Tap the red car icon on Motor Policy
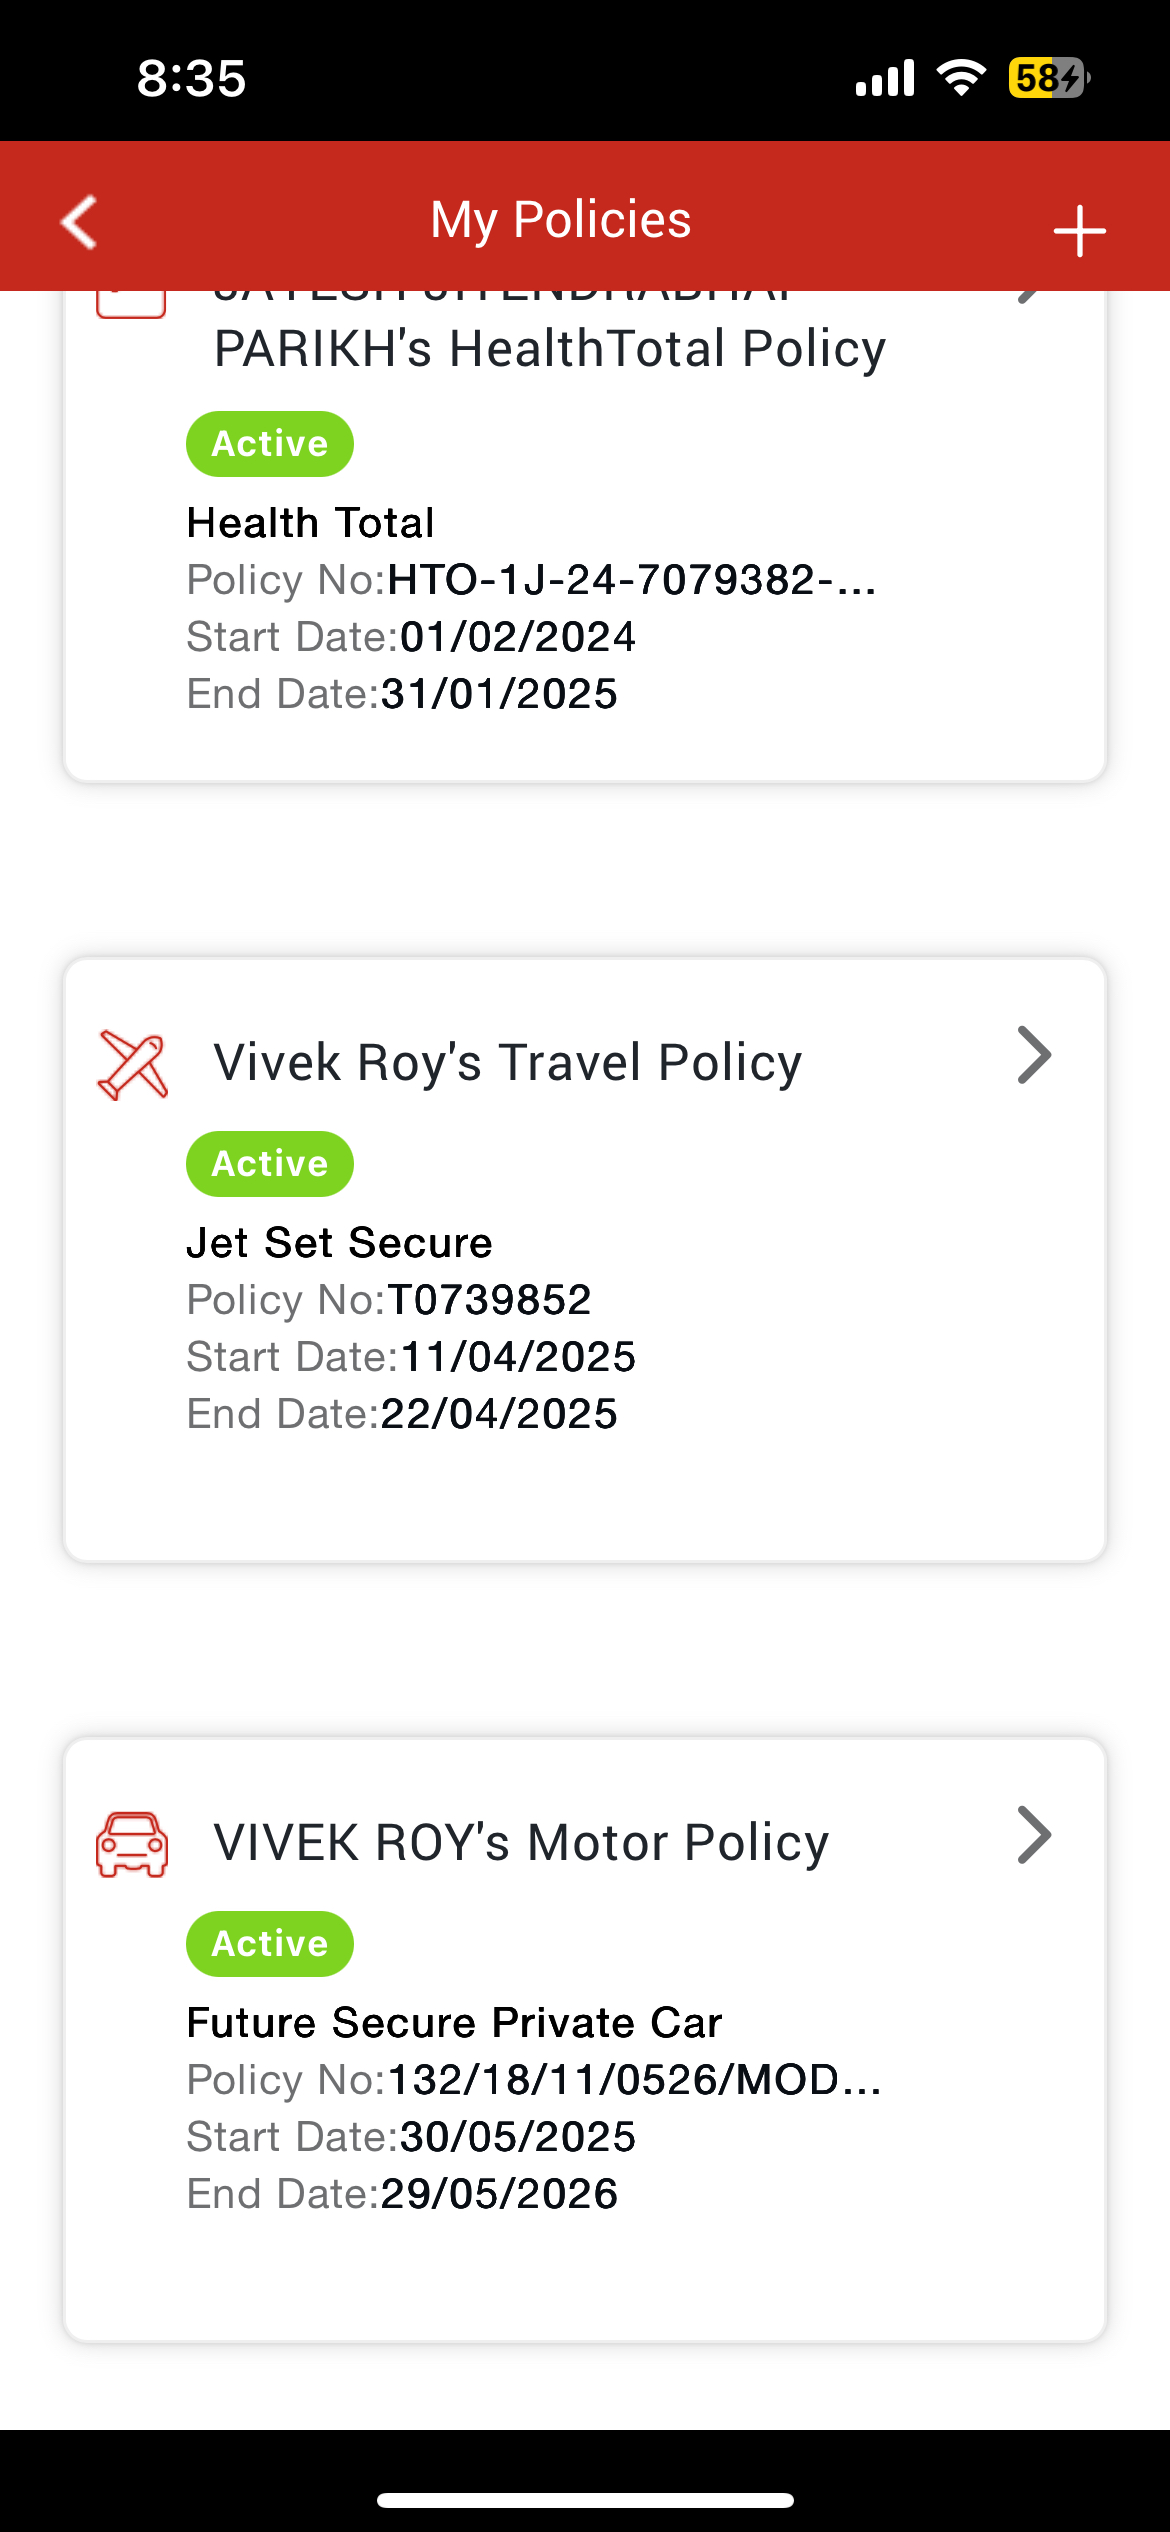Image resolution: width=1170 pixels, height=2532 pixels. (x=132, y=1844)
